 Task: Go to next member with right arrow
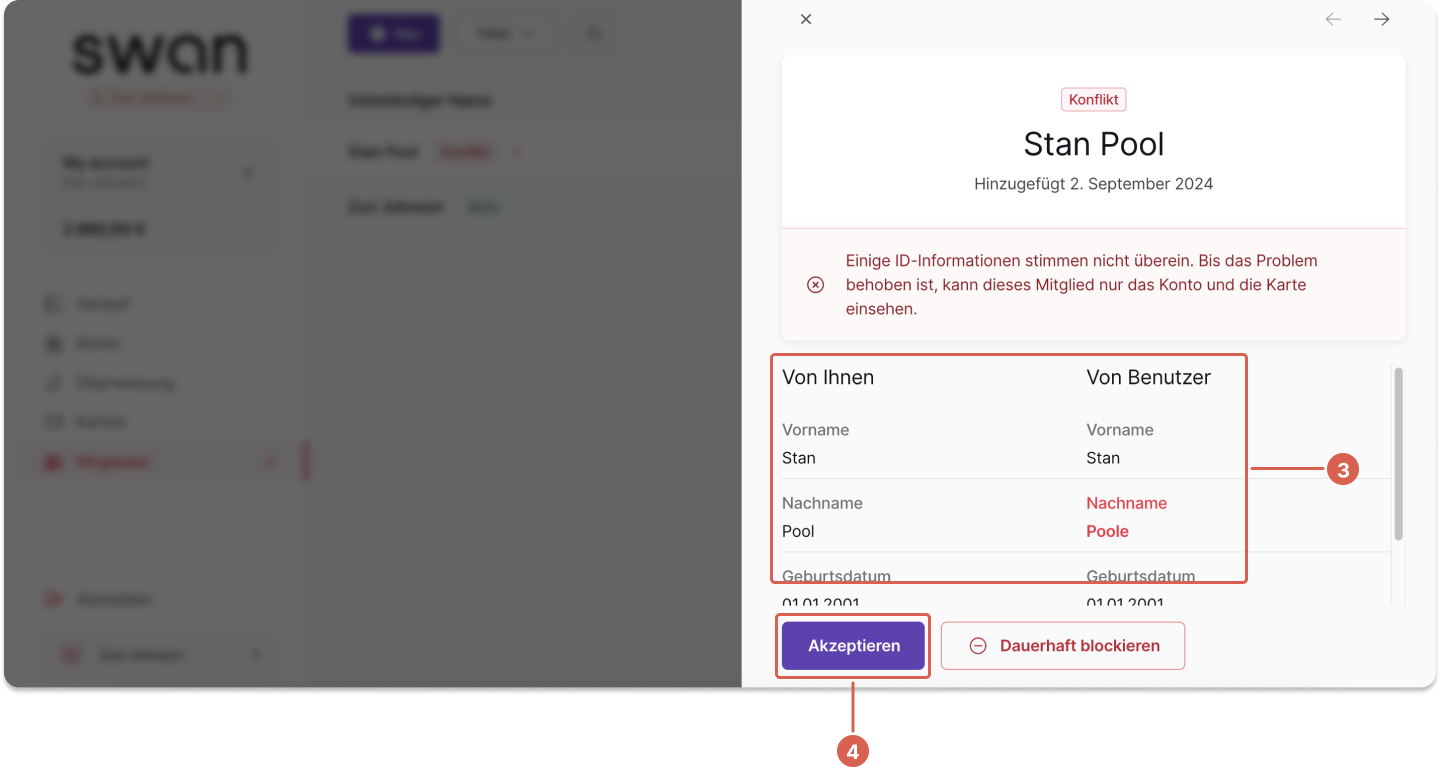1382,19
